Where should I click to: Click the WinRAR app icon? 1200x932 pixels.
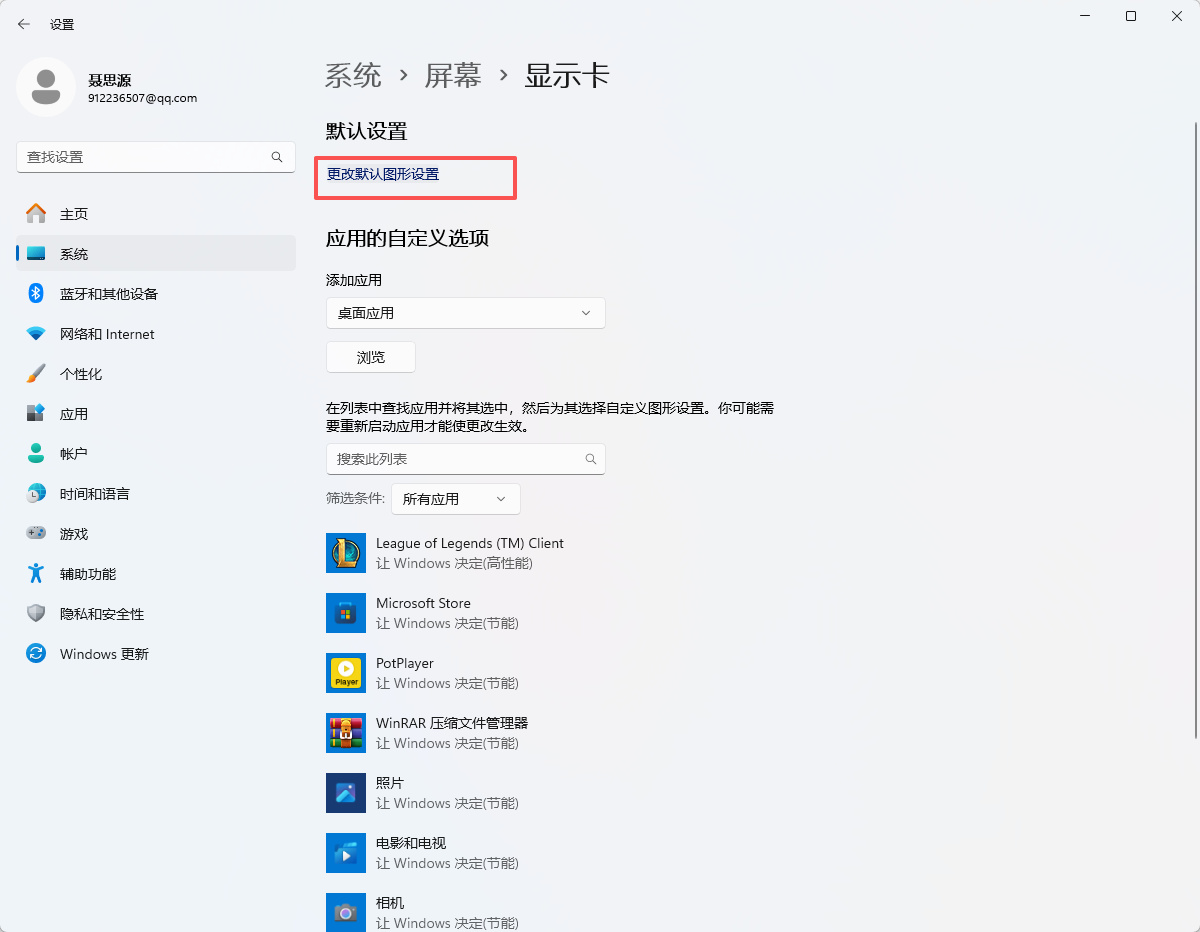tap(346, 733)
